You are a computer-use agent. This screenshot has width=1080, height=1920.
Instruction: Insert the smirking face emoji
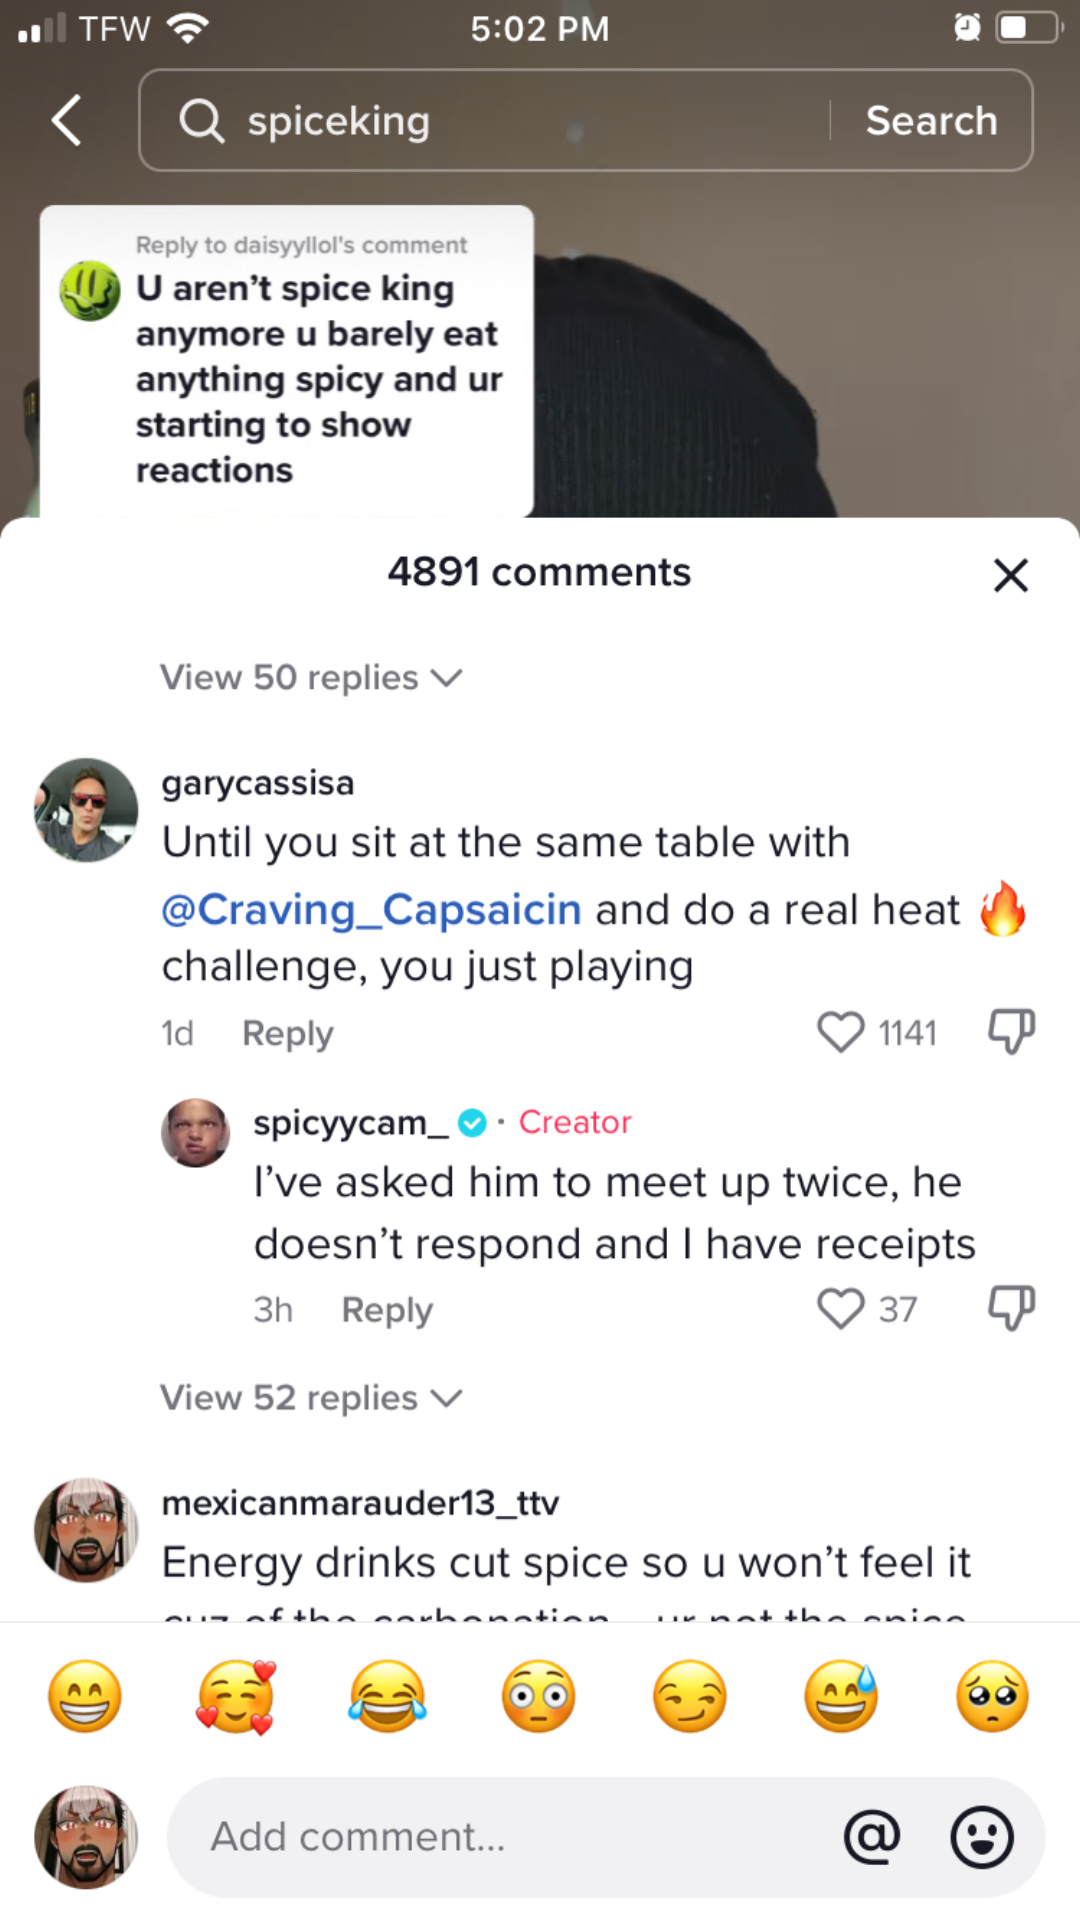click(690, 1697)
